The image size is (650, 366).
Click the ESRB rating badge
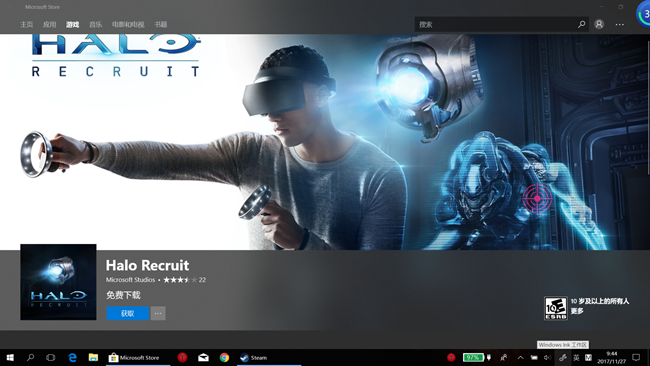tap(555, 308)
